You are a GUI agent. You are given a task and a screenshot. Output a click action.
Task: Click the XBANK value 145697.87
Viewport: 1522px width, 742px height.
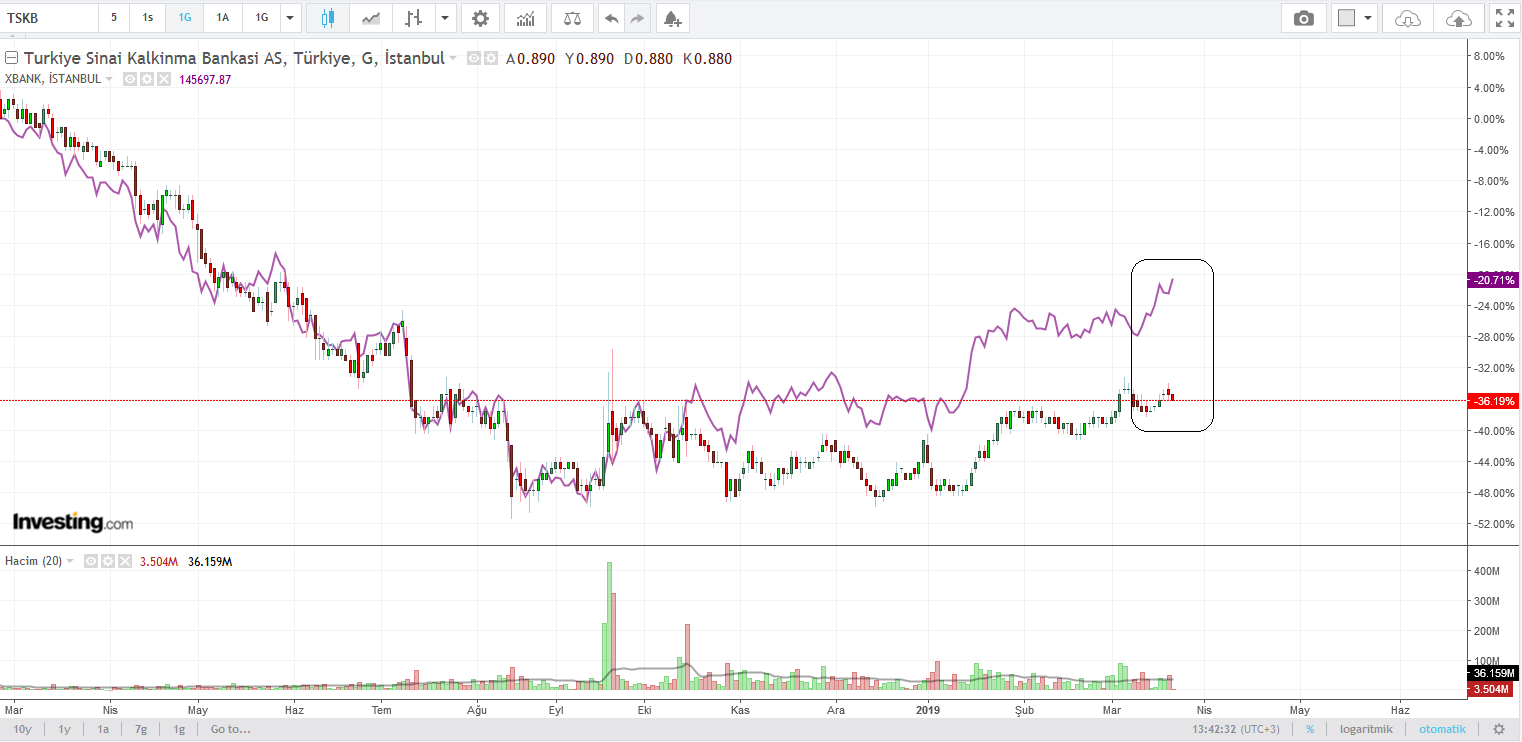[x=205, y=79]
